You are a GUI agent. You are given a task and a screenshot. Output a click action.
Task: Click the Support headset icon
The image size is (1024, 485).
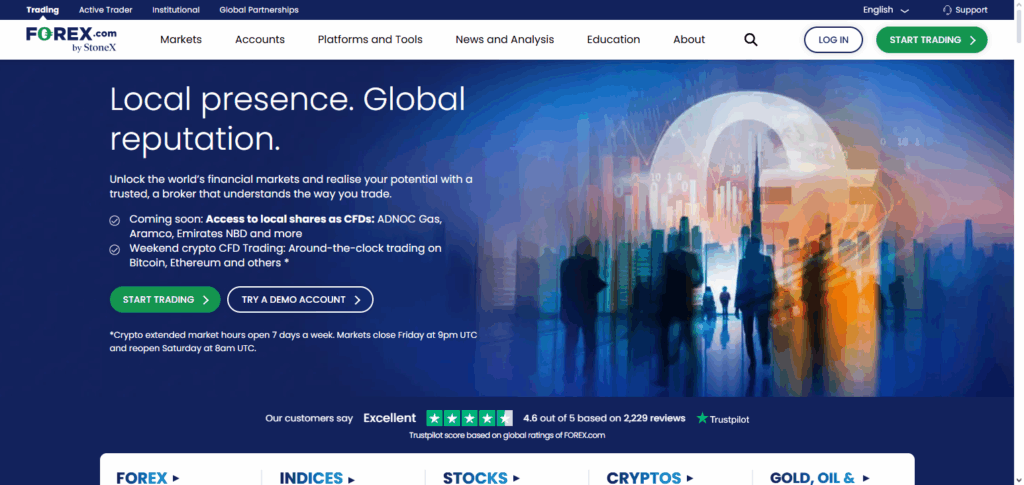pyautogui.click(x=947, y=10)
